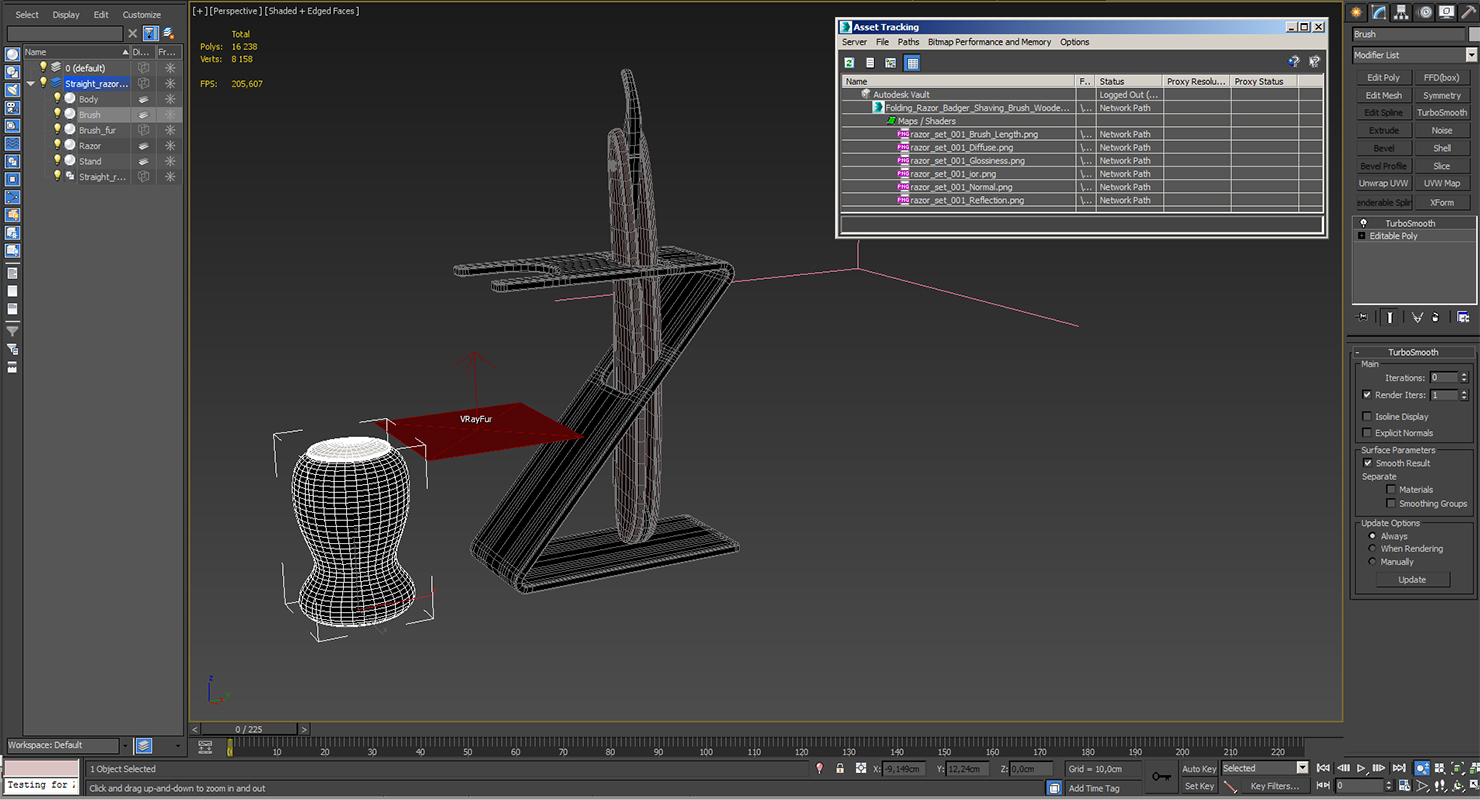Enable Separate by Materials checkbox
Viewport: 1480px width, 800px height.
pos(1391,490)
